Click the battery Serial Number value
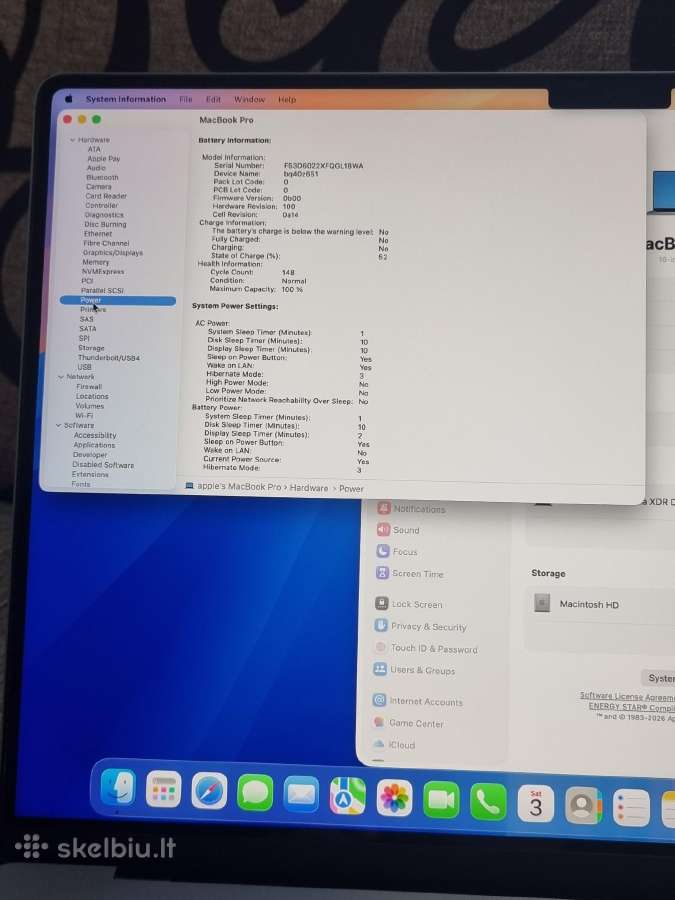This screenshot has height=900, width=675. pyautogui.click(x=323, y=166)
